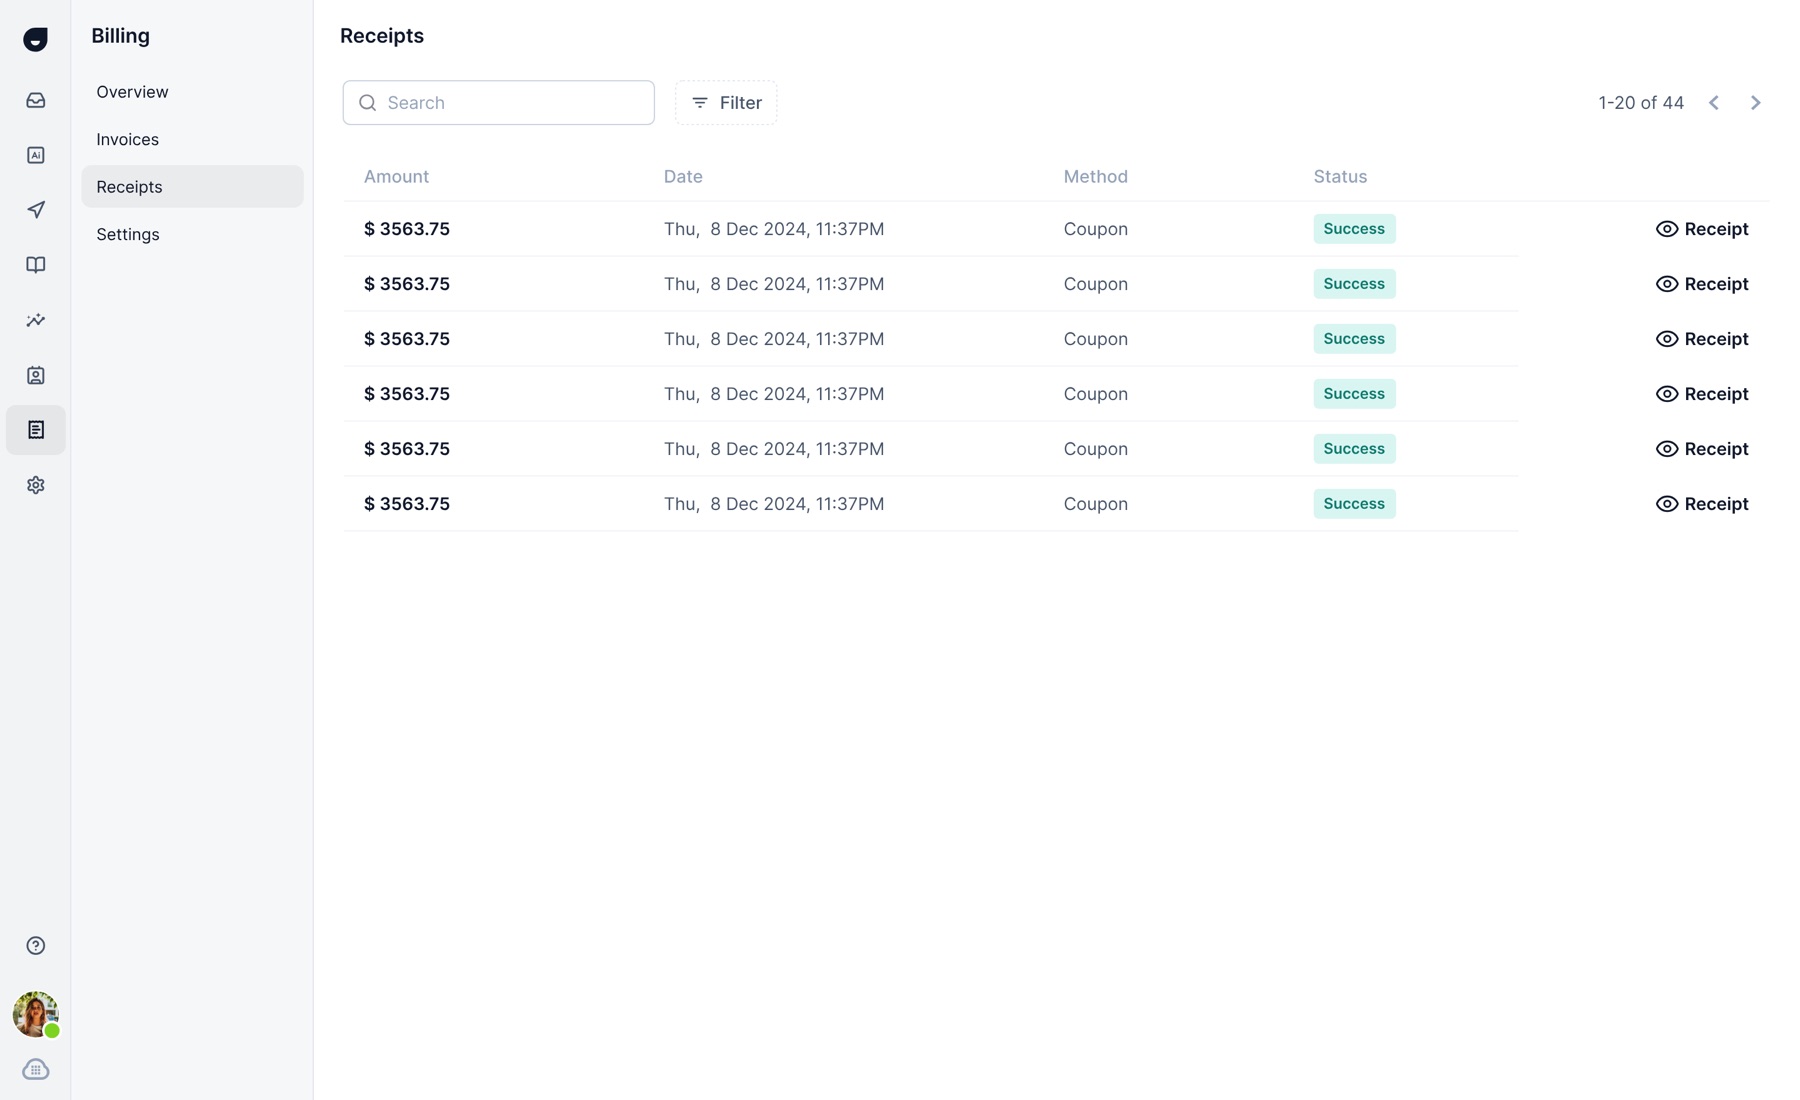Select the highlighted billing document icon
The height and width of the screenshot is (1100, 1800).
[35, 430]
